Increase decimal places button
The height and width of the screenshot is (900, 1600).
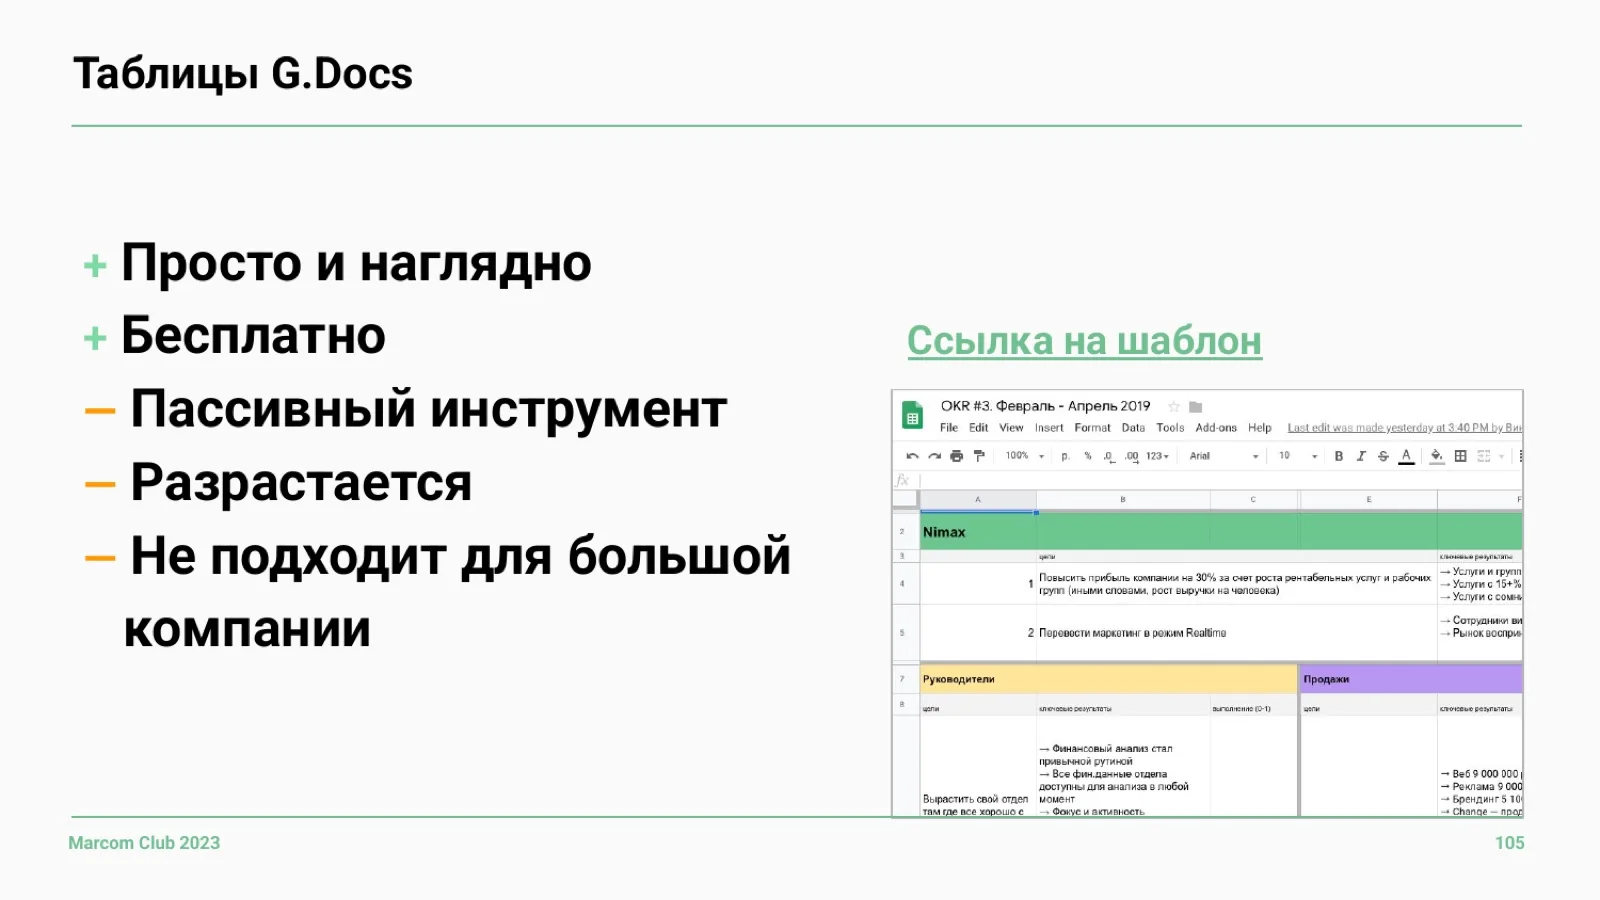1131,456
